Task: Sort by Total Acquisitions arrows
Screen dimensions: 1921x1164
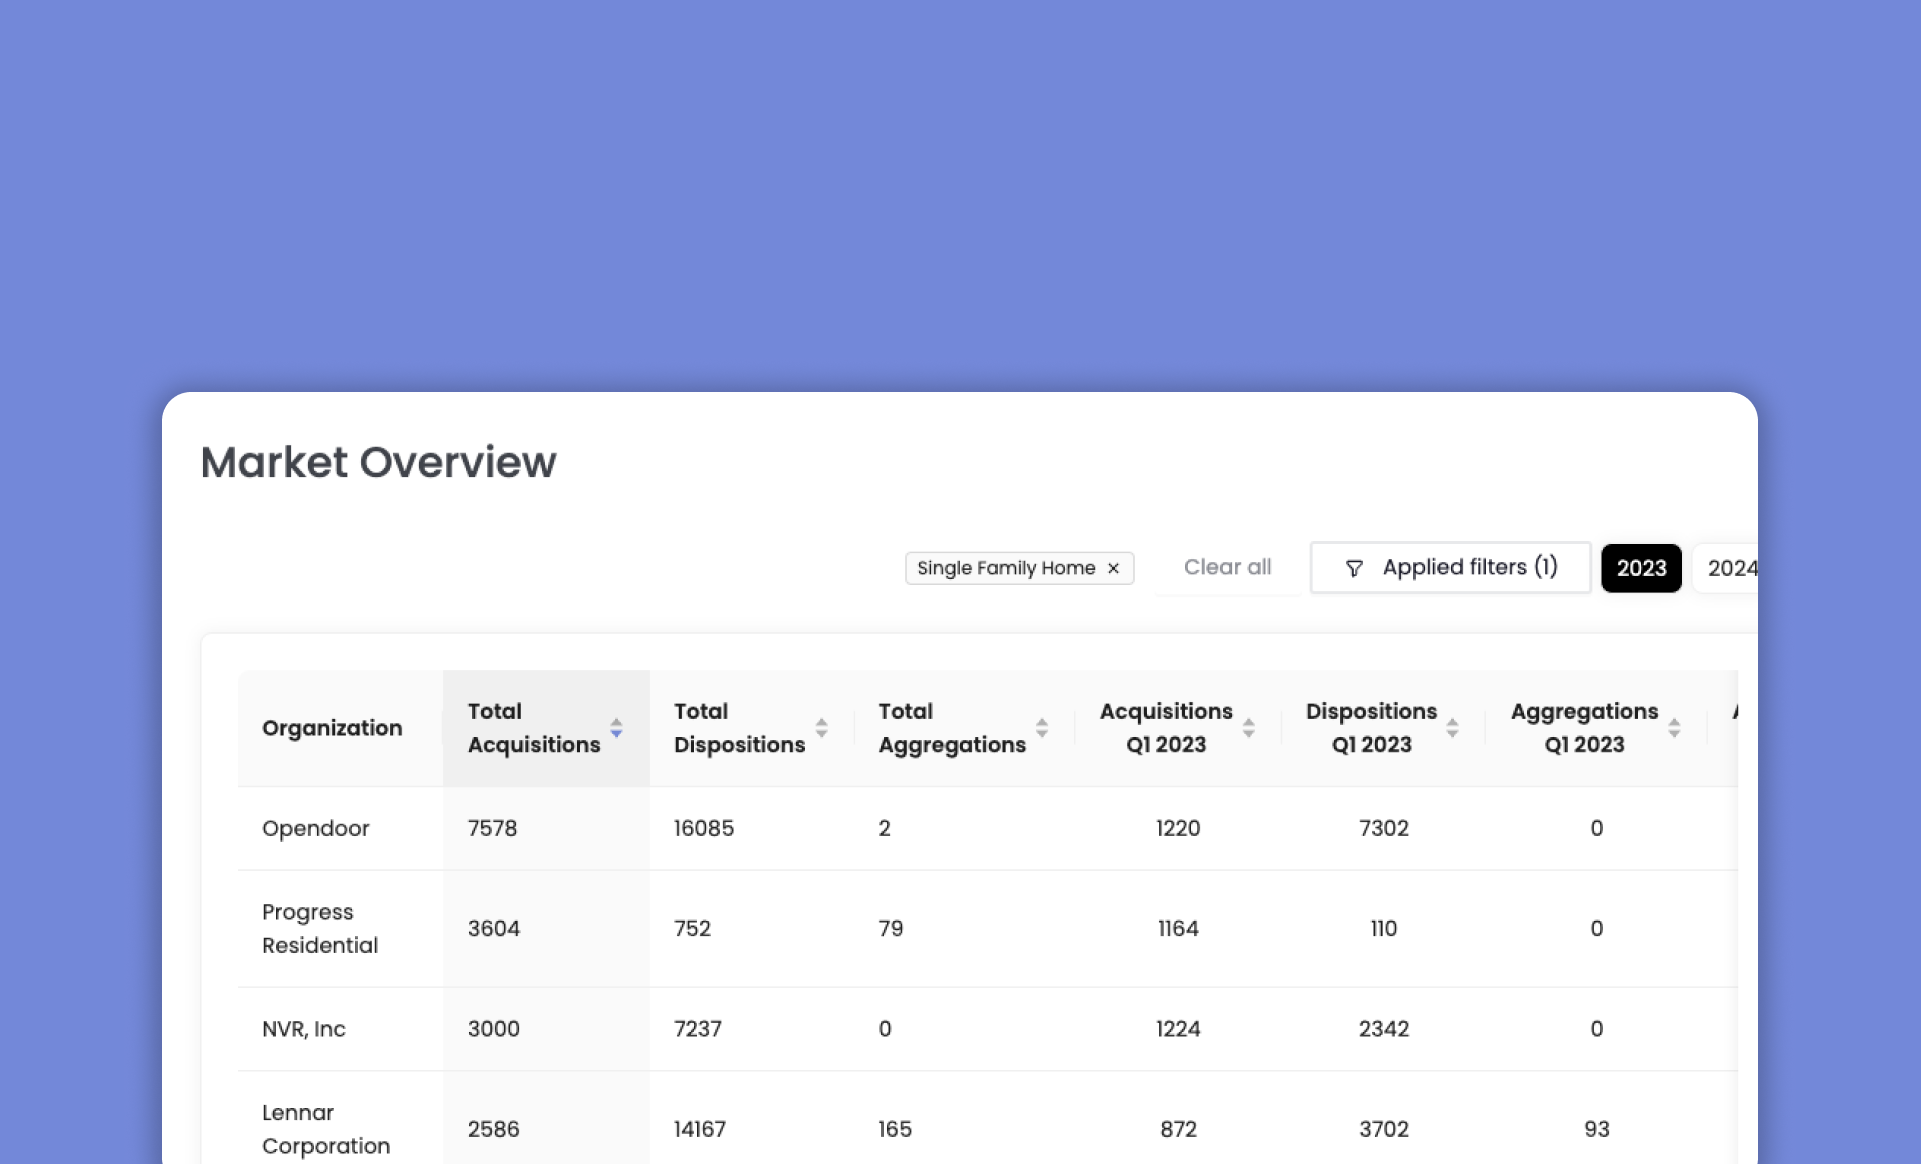Action: point(616,728)
